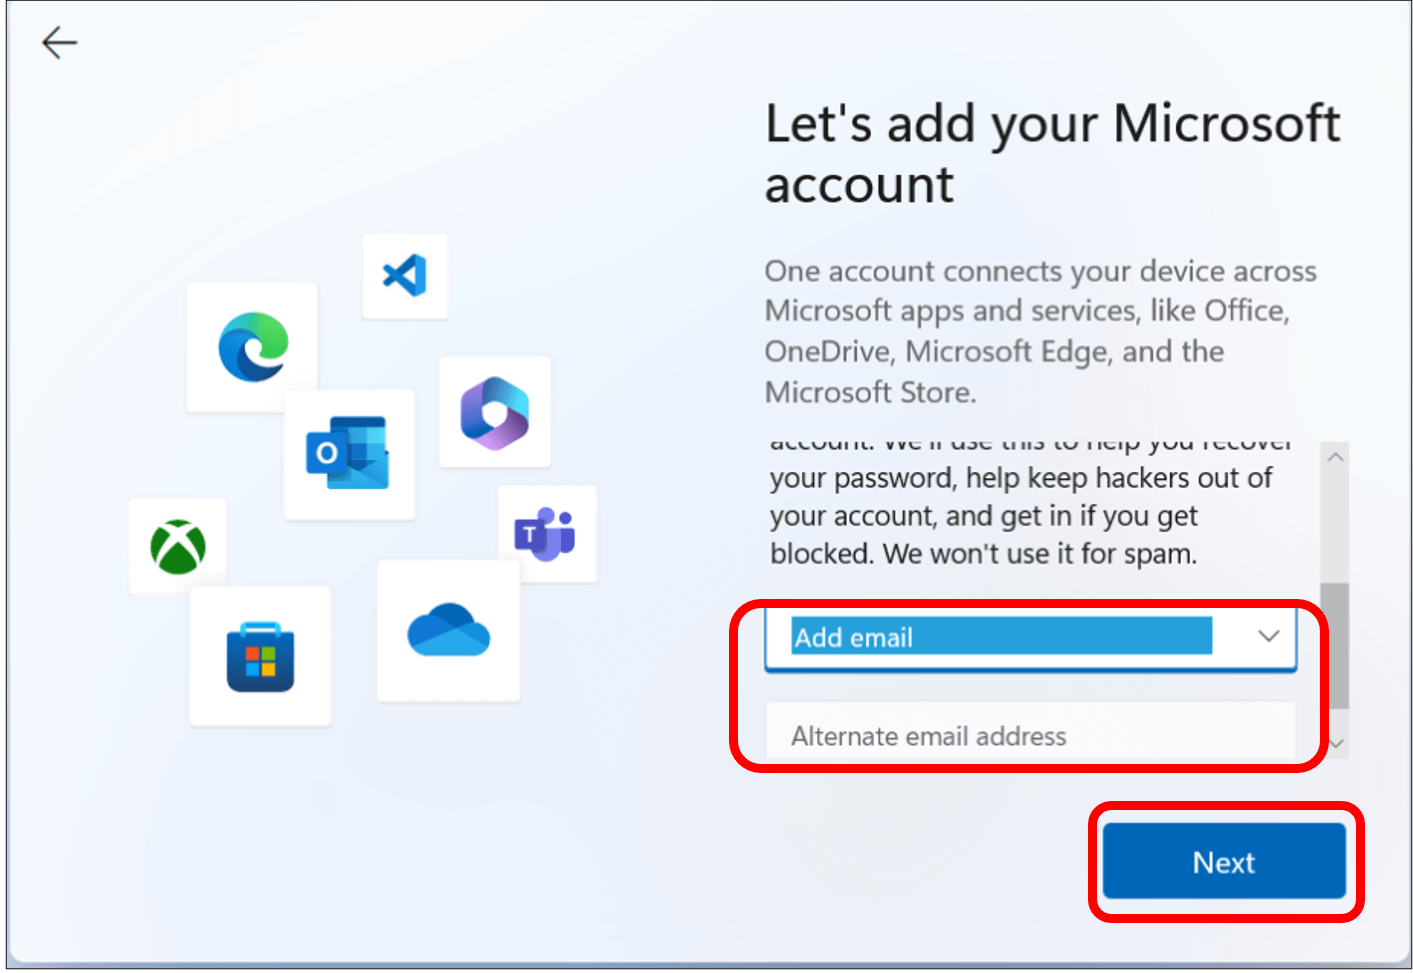Click the Microsoft Teams icon tile
The image size is (1413, 973).
tap(547, 533)
